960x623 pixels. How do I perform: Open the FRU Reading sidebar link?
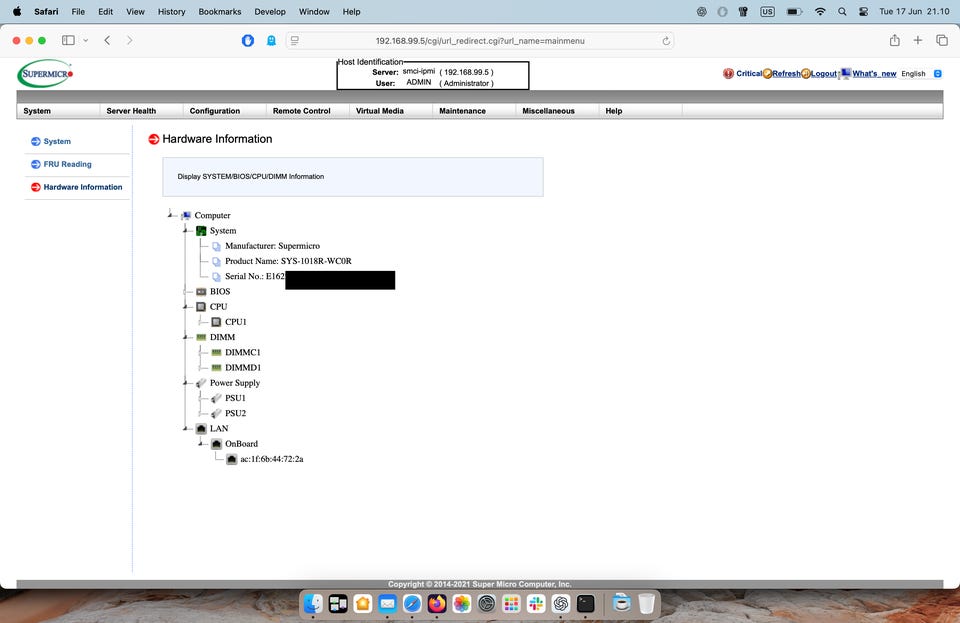pos(67,164)
